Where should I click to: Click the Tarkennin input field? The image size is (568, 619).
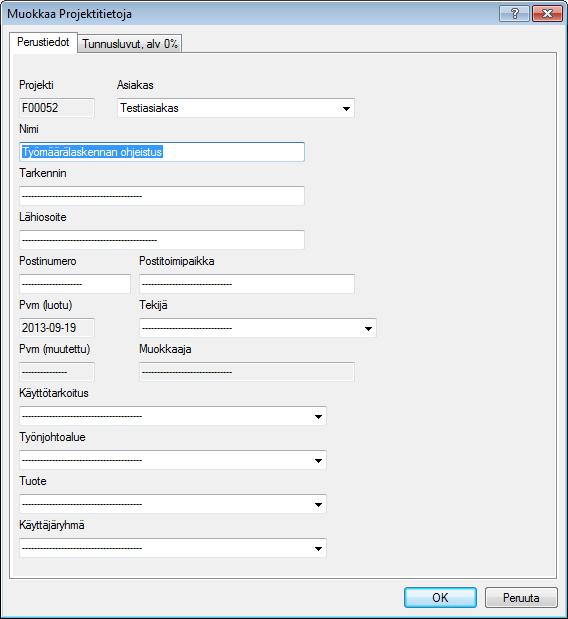click(x=162, y=196)
